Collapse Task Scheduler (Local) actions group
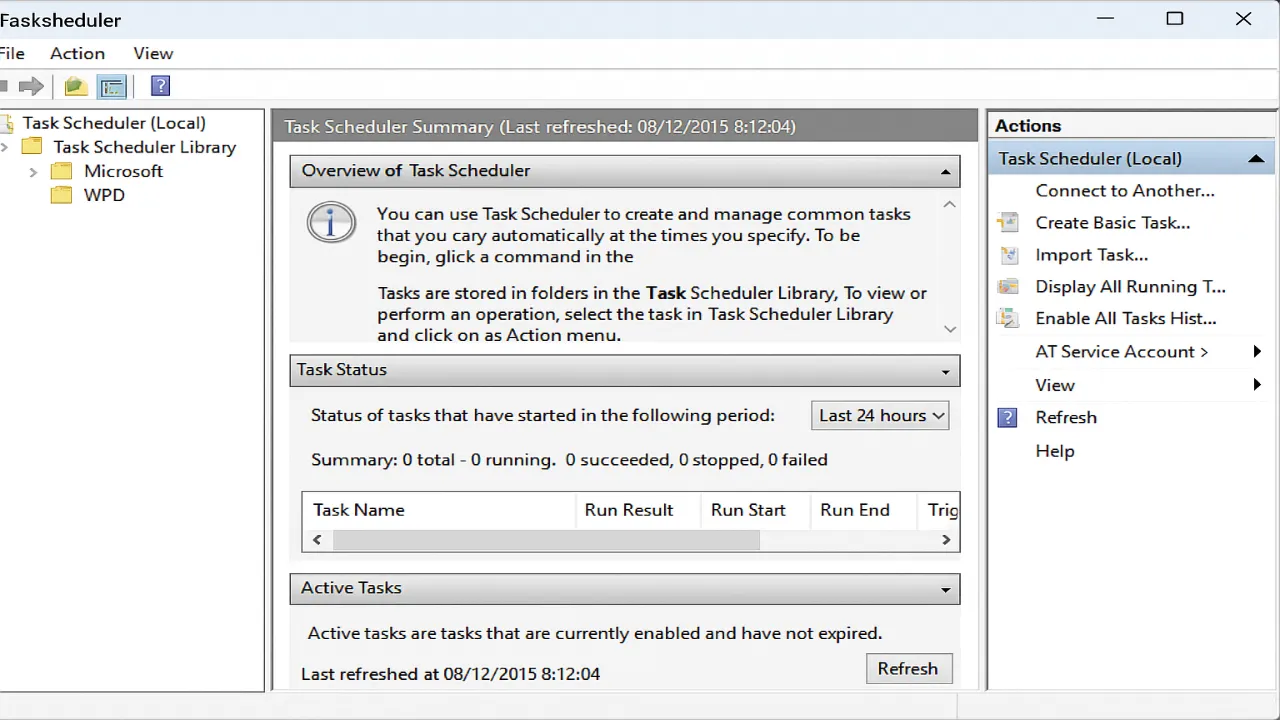The width and height of the screenshot is (1280, 720). coord(1256,159)
